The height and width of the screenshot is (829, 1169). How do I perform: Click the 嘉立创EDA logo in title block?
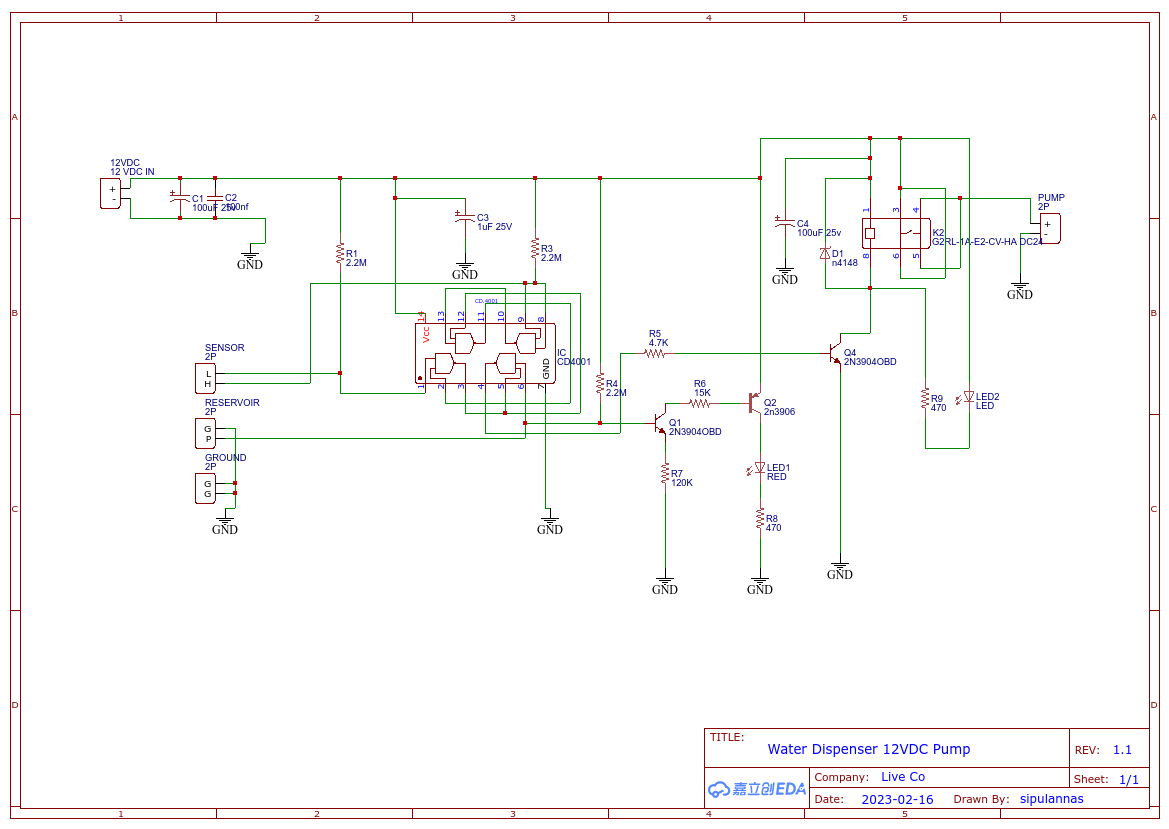pos(755,789)
